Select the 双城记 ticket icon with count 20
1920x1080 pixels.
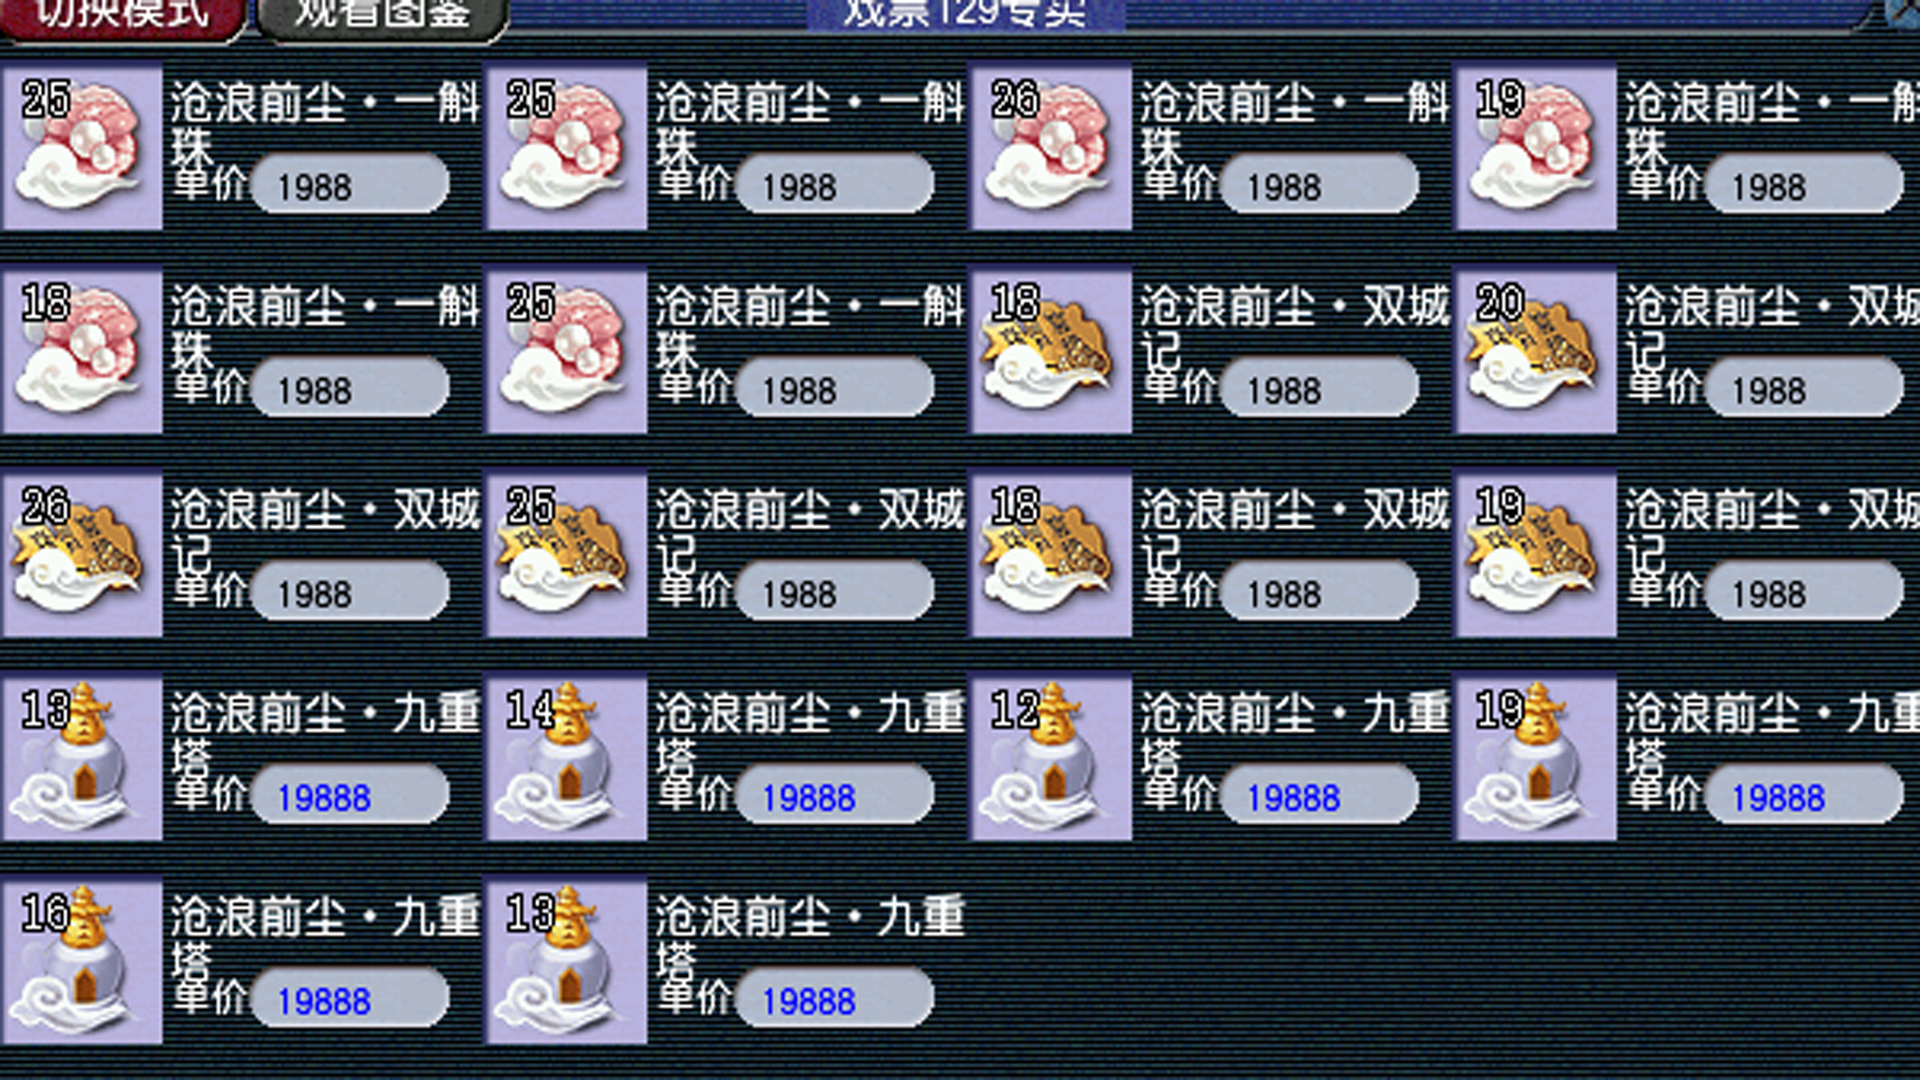point(1536,350)
